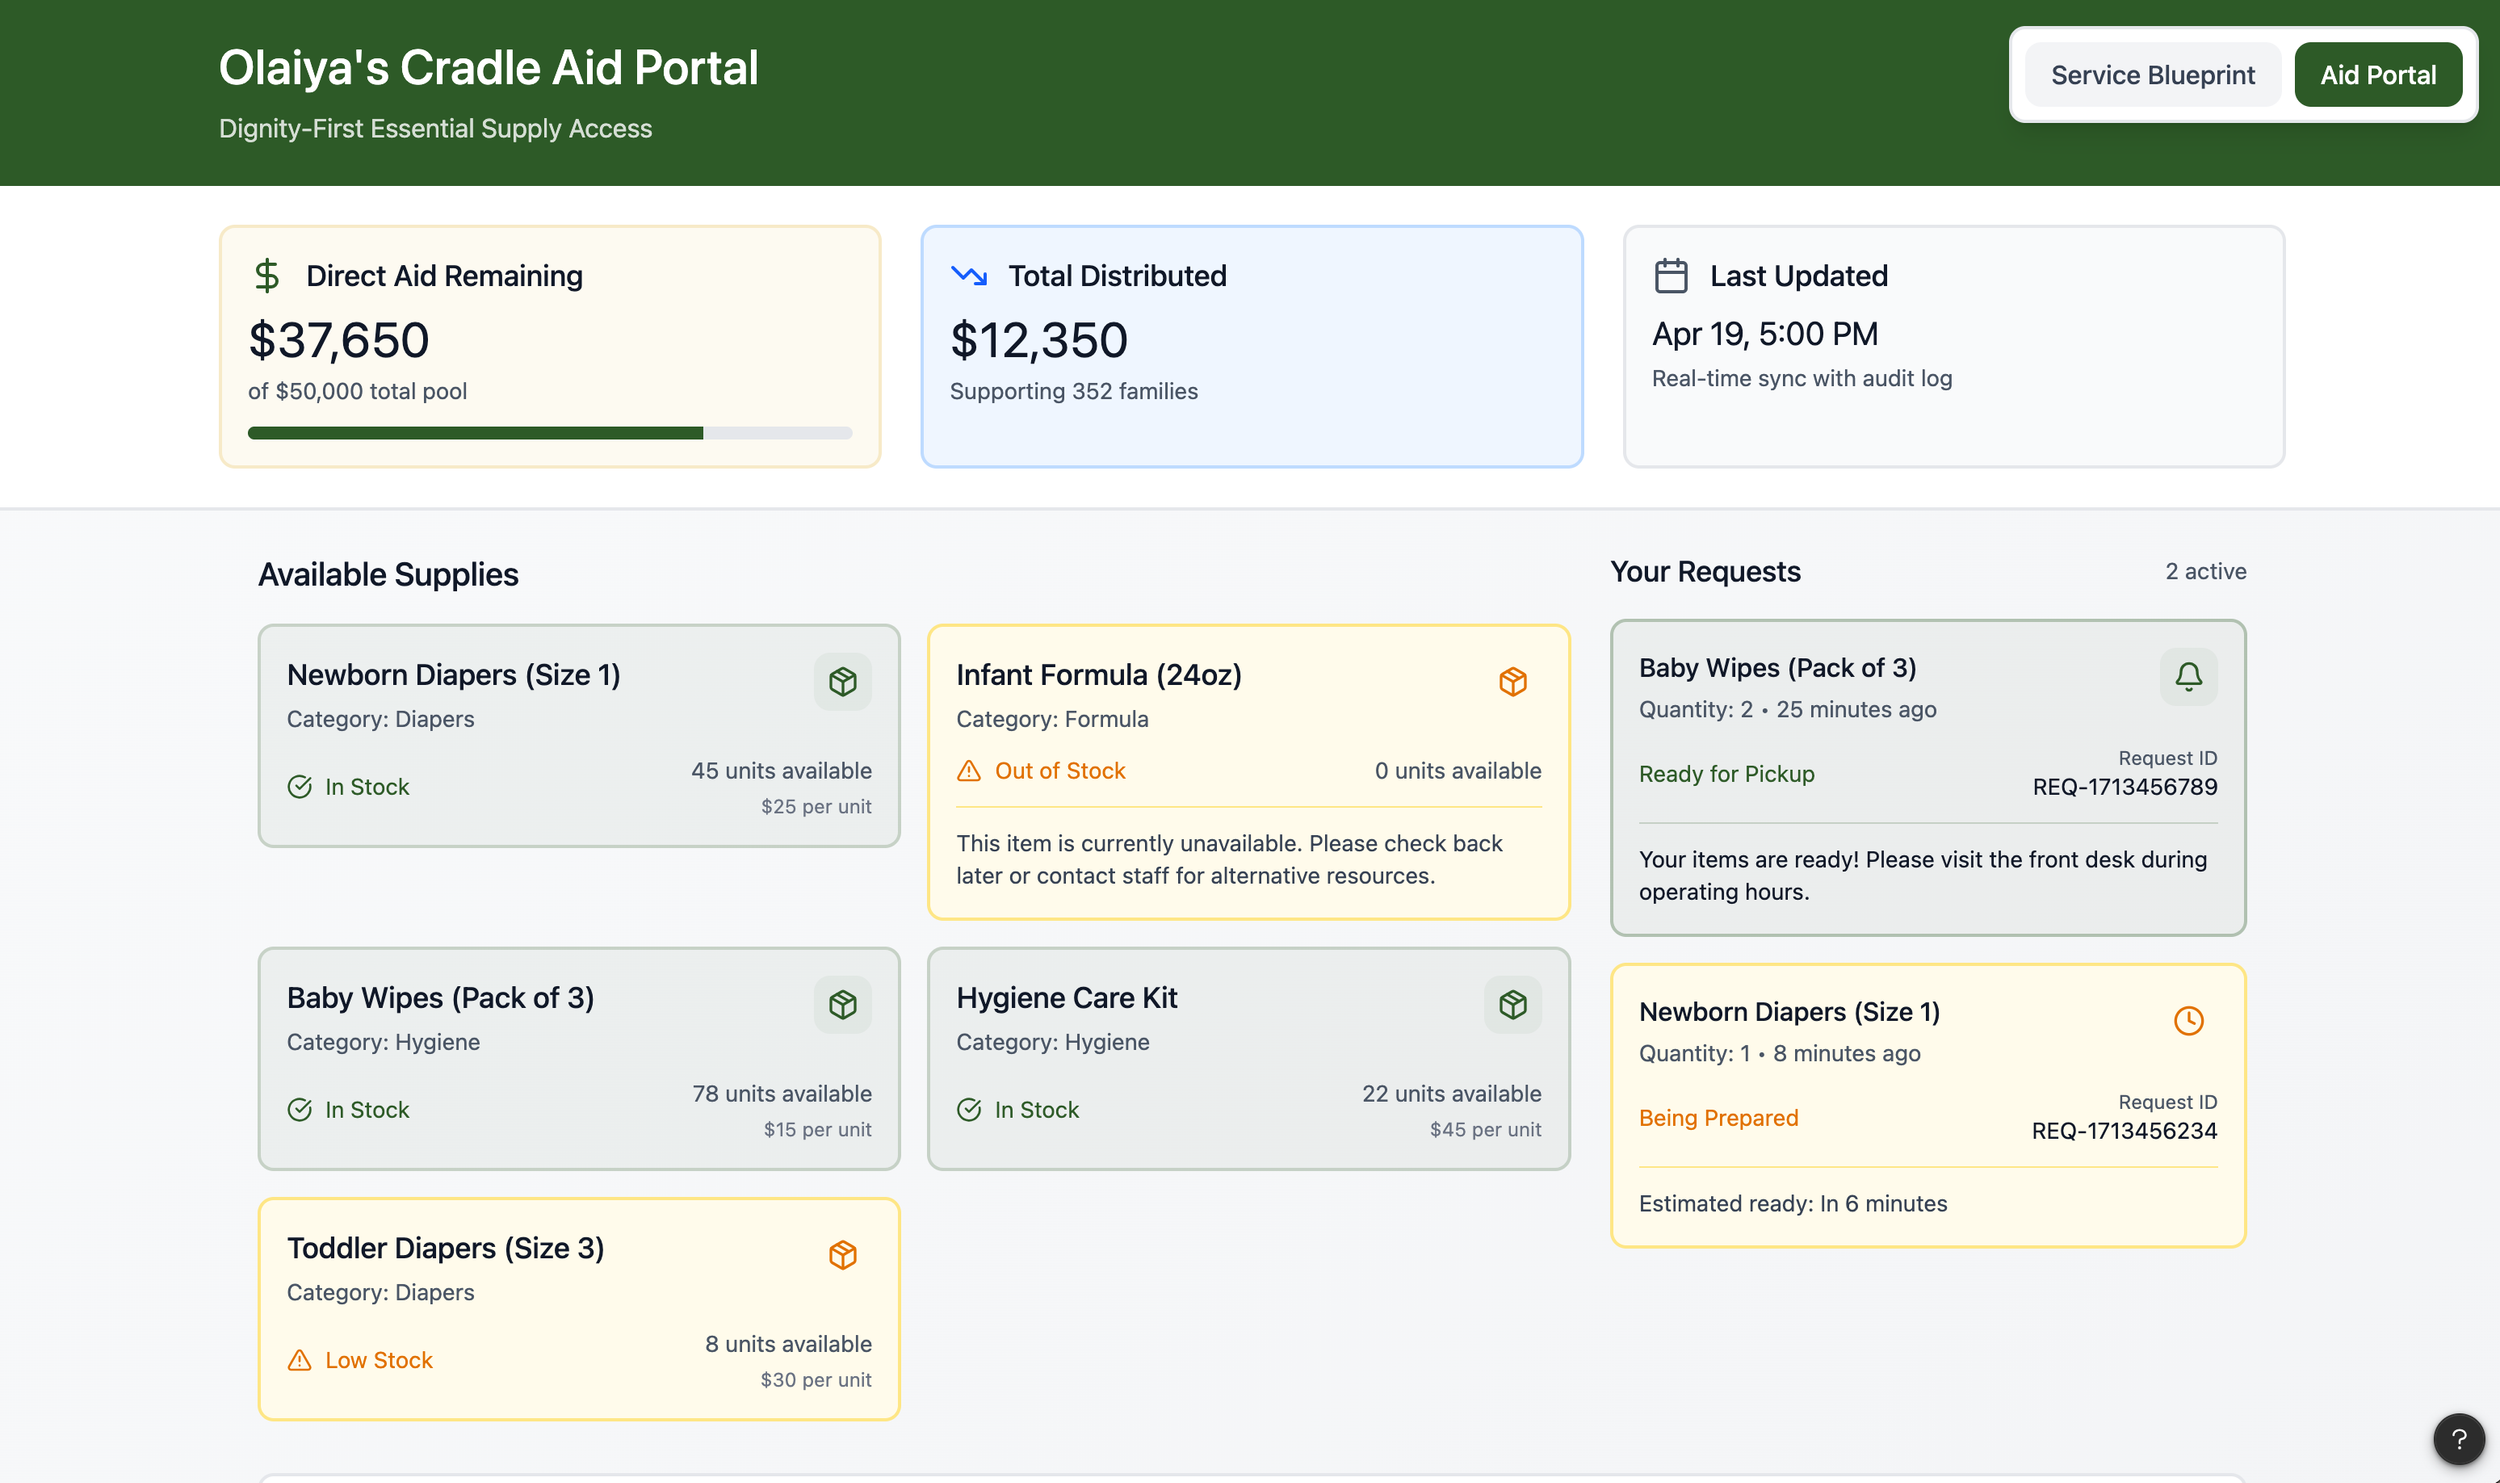2500x1483 pixels.
Task: Click the calendar icon beside Last Updated
Action: tap(1671, 276)
